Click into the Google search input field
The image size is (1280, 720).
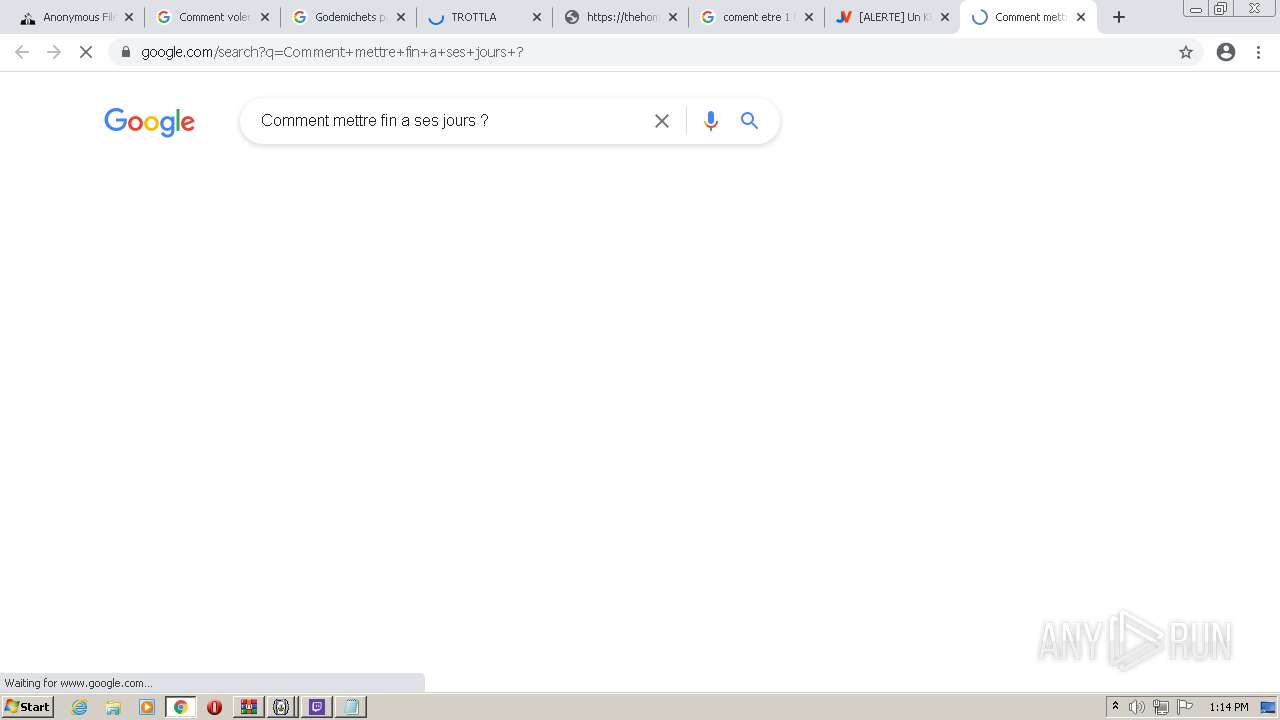(x=450, y=121)
